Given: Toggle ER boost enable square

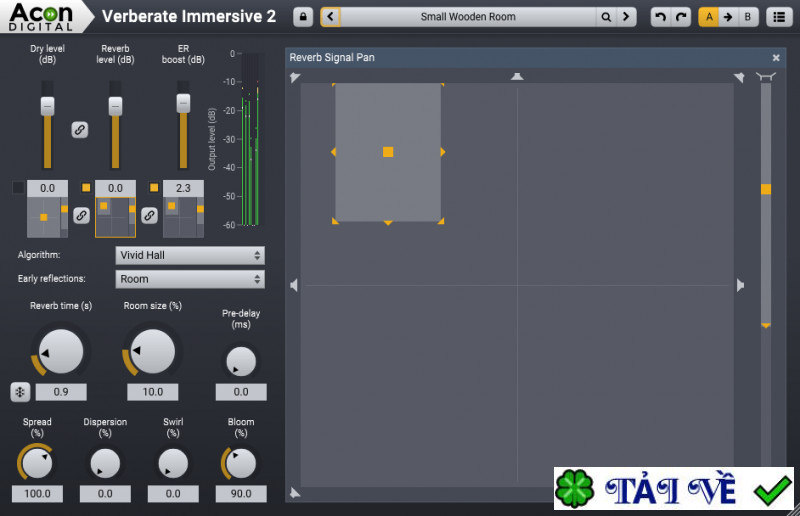Looking at the screenshot, I should [154, 187].
